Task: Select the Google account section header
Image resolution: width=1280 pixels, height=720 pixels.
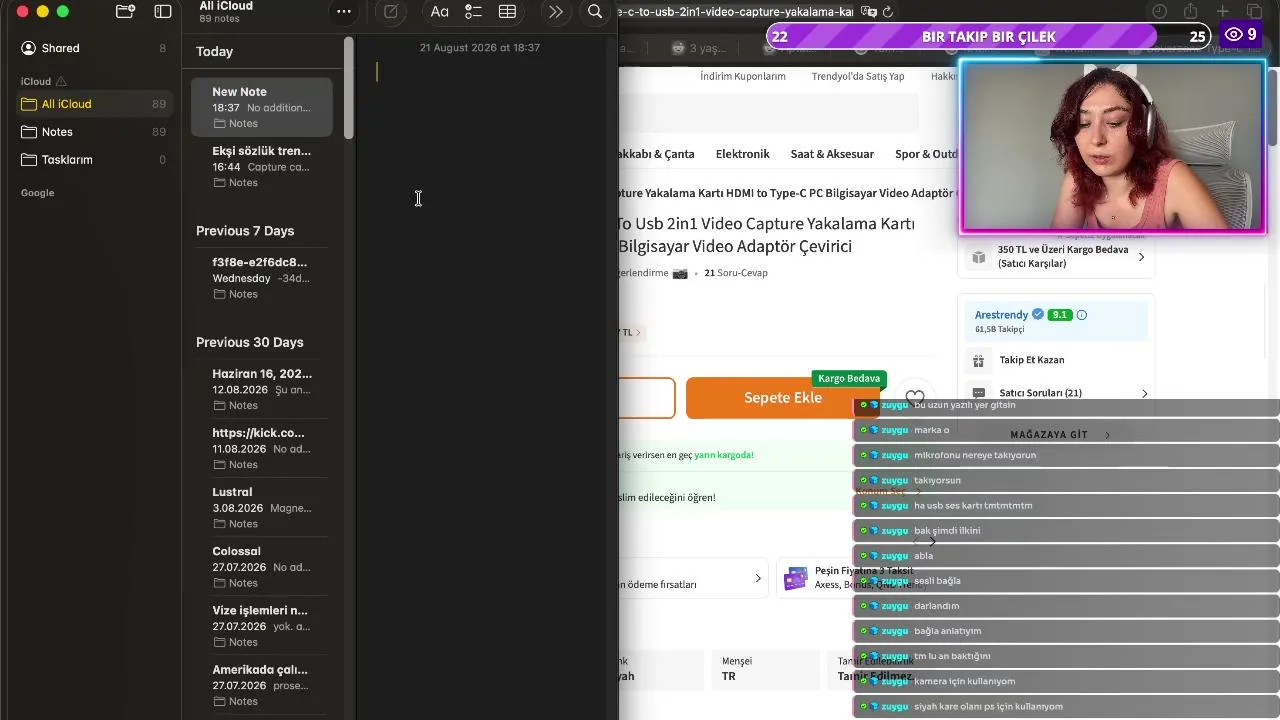Action: click(37, 193)
